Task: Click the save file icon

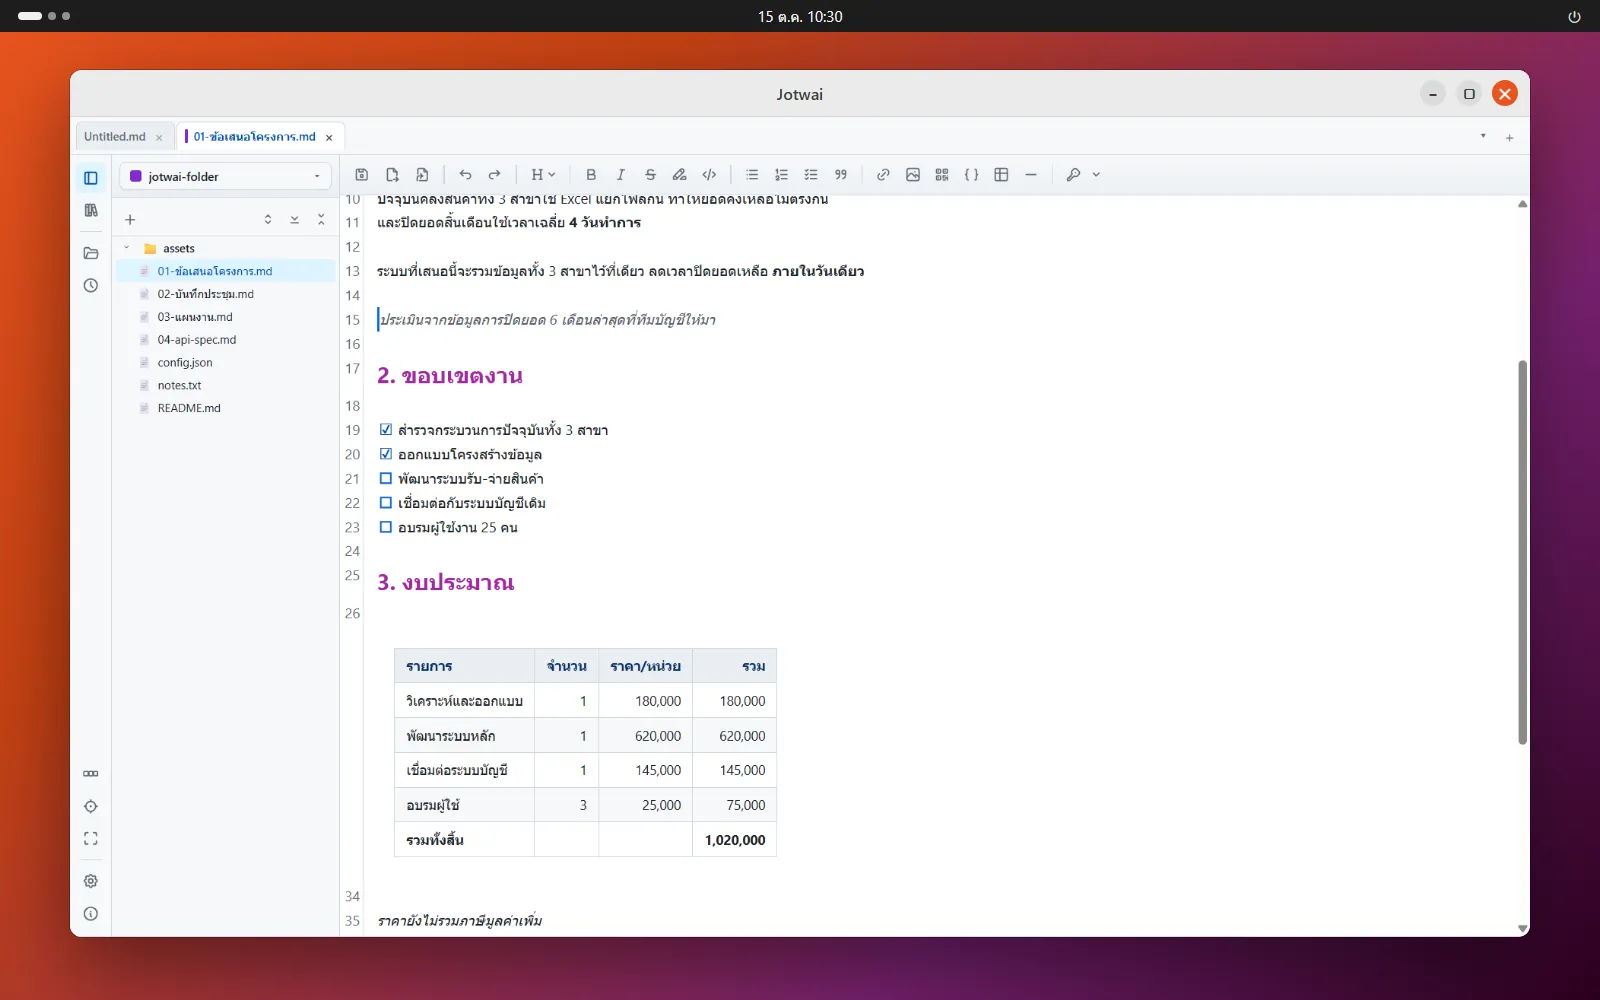Action: pos(362,175)
